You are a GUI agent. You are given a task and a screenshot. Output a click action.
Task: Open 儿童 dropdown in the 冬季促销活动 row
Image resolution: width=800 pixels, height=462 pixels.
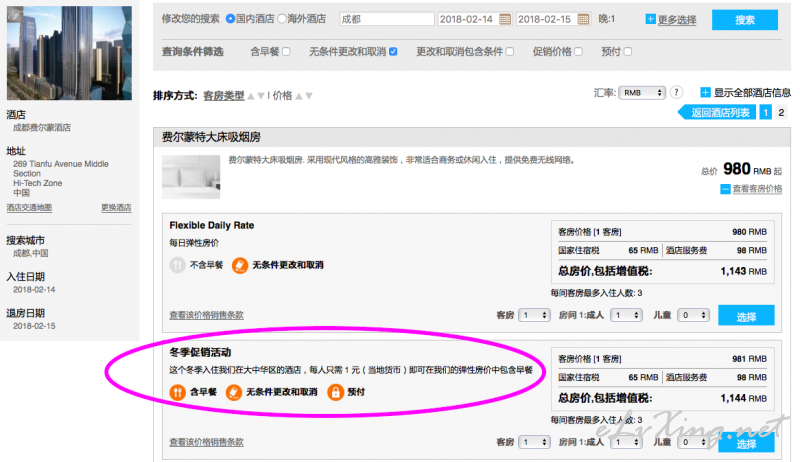[x=696, y=442]
